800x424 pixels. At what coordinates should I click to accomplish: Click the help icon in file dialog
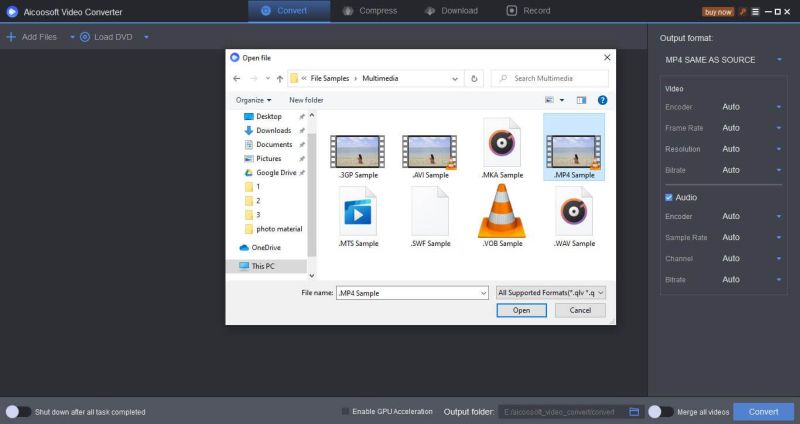tap(603, 100)
